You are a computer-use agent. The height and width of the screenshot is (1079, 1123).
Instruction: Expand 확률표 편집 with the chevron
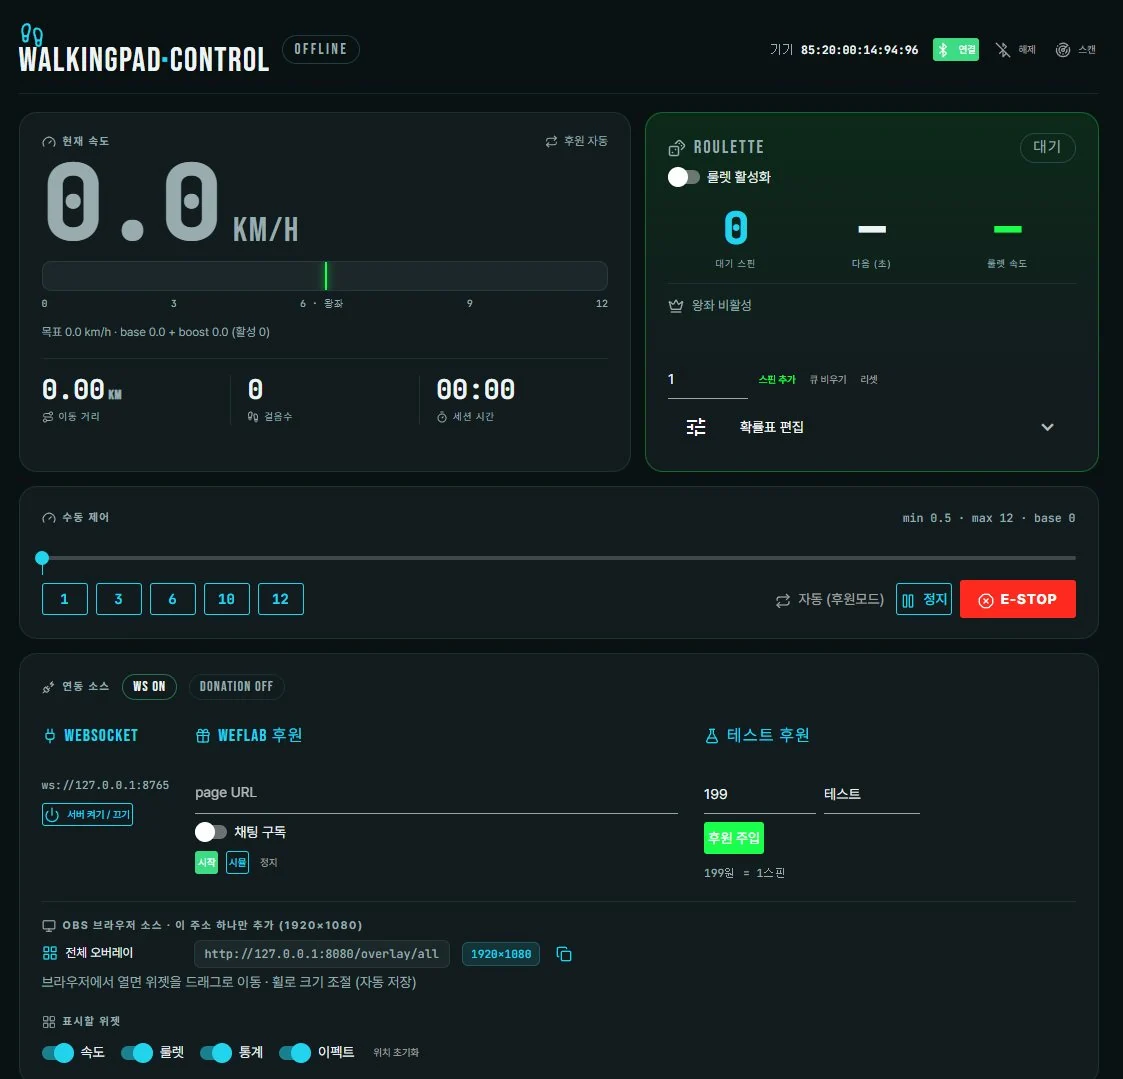click(1047, 427)
